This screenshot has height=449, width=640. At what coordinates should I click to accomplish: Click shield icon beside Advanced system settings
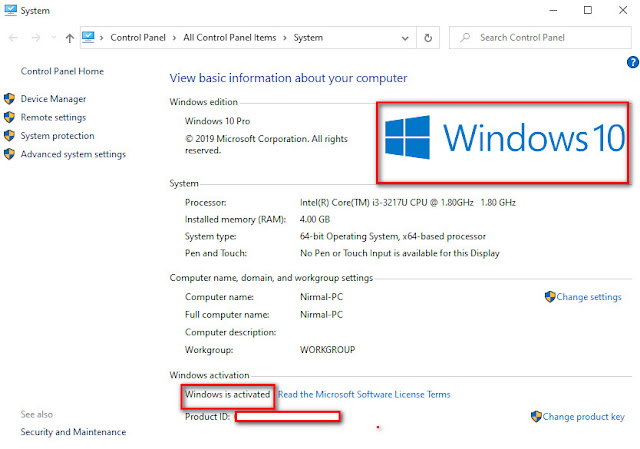pyautogui.click(x=9, y=154)
